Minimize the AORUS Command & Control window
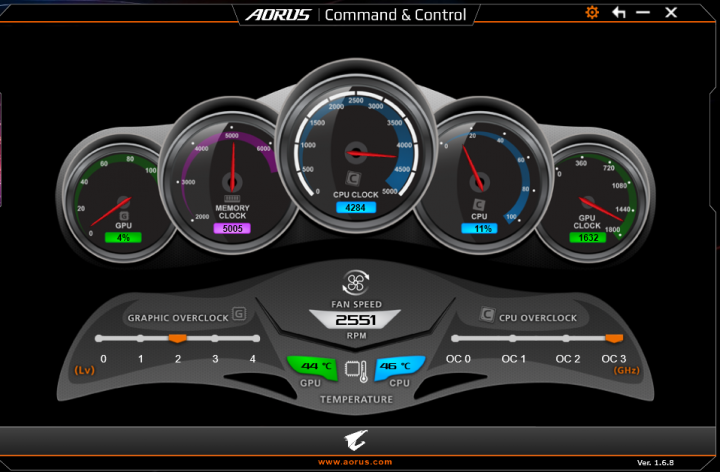This screenshot has width=720, height=472. click(643, 12)
